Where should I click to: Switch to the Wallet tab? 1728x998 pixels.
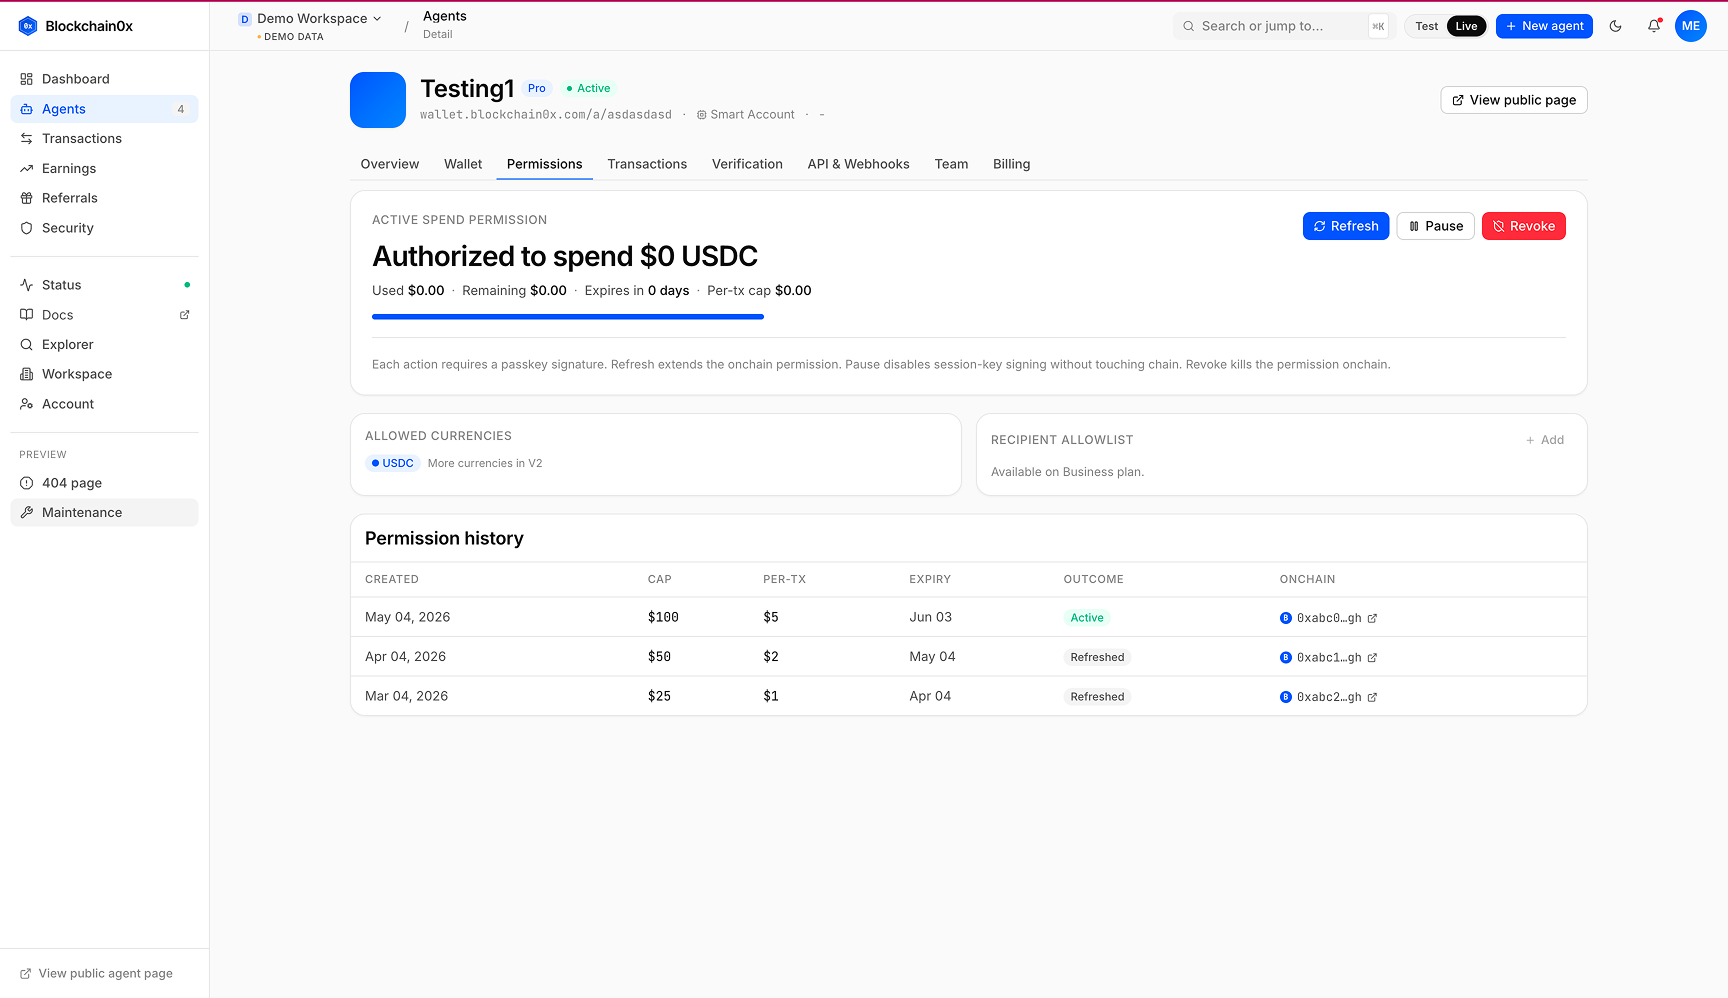click(x=463, y=164)
